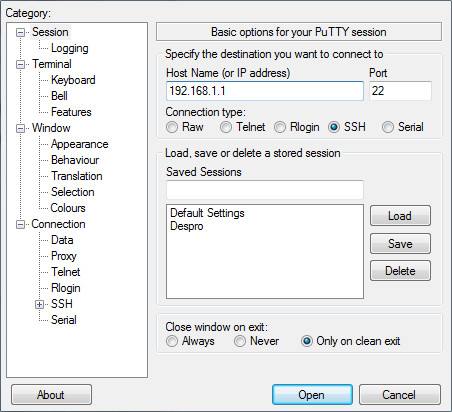The image size is (452, 412).
Task: Select the Window category
Action: tap(51, 128)
